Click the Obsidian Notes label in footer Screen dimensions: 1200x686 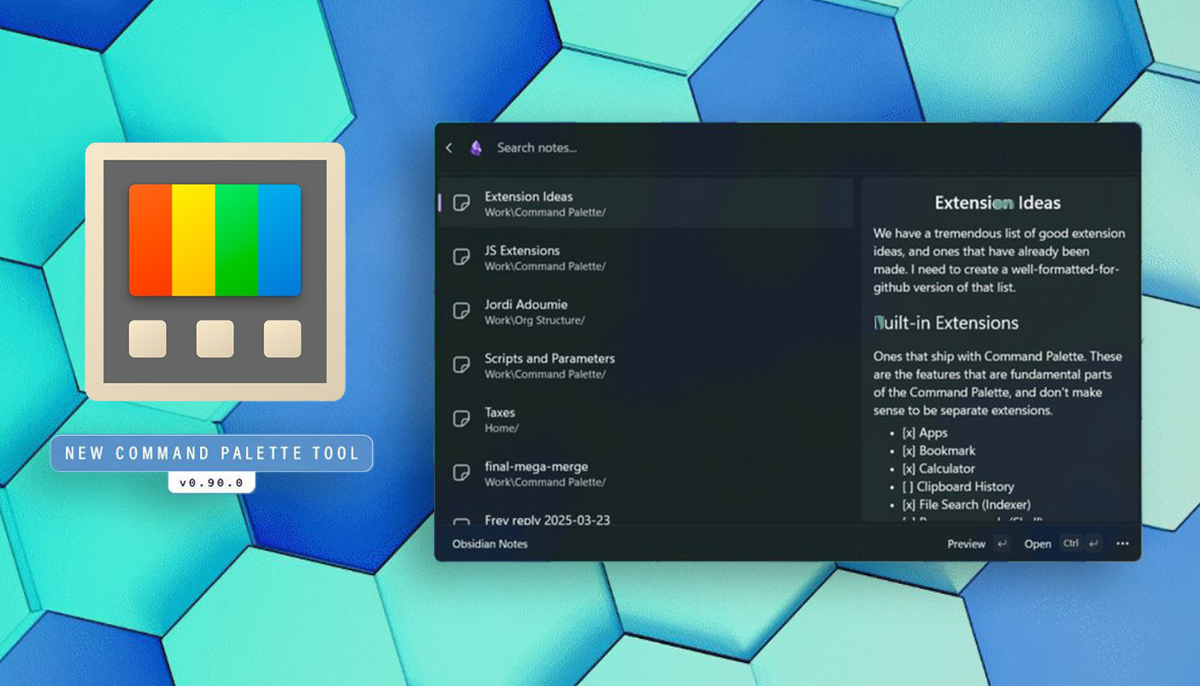pyautogui.click(x=490, y=544)
